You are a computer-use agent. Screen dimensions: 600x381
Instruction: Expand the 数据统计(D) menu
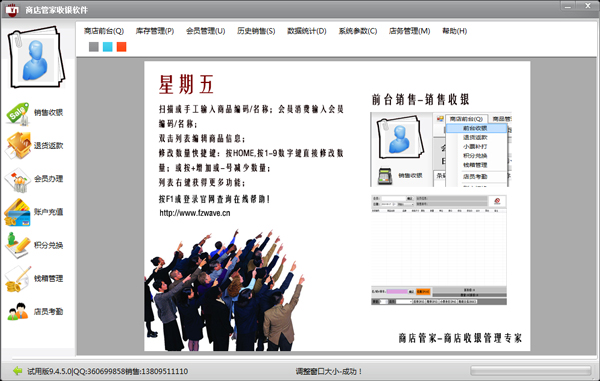pyautogui.click(x=307, y=31)
